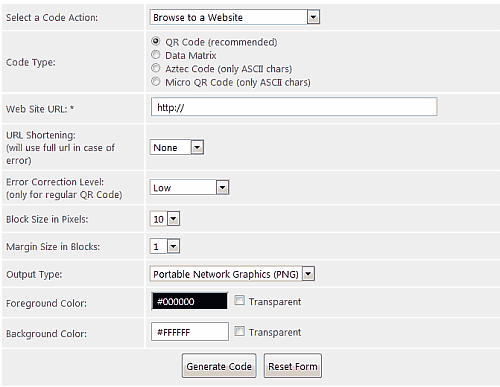Click the arrow next to Browse to a Website

click(x=313, y=17)
